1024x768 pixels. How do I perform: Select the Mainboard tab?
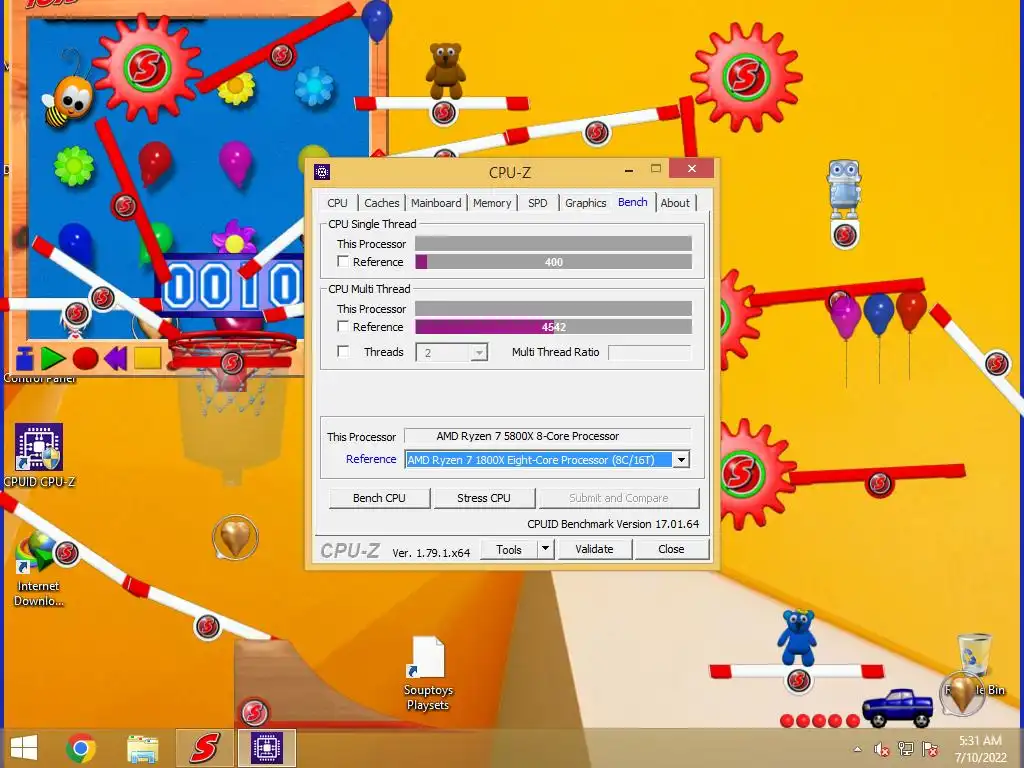point(436,203)
